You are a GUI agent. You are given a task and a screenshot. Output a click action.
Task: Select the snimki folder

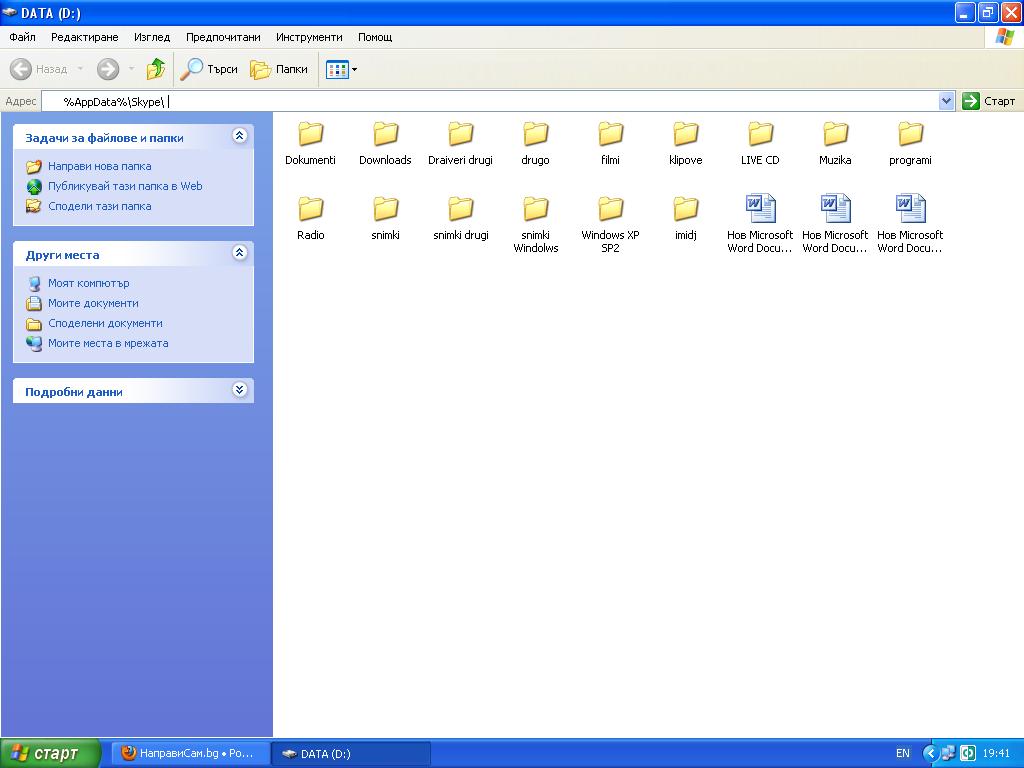coord(385,218)
